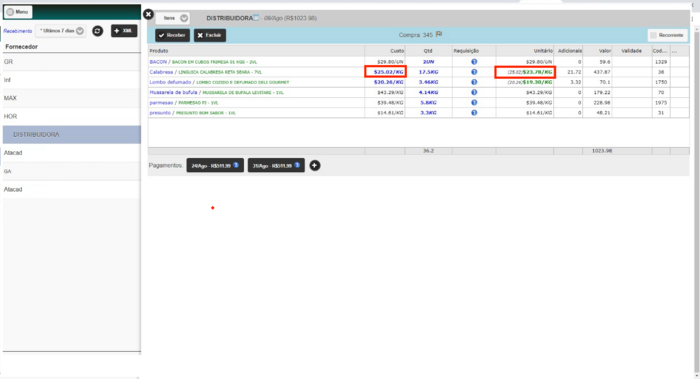Click Lombo defumado cost $30.26/KG

coord(388,82)
